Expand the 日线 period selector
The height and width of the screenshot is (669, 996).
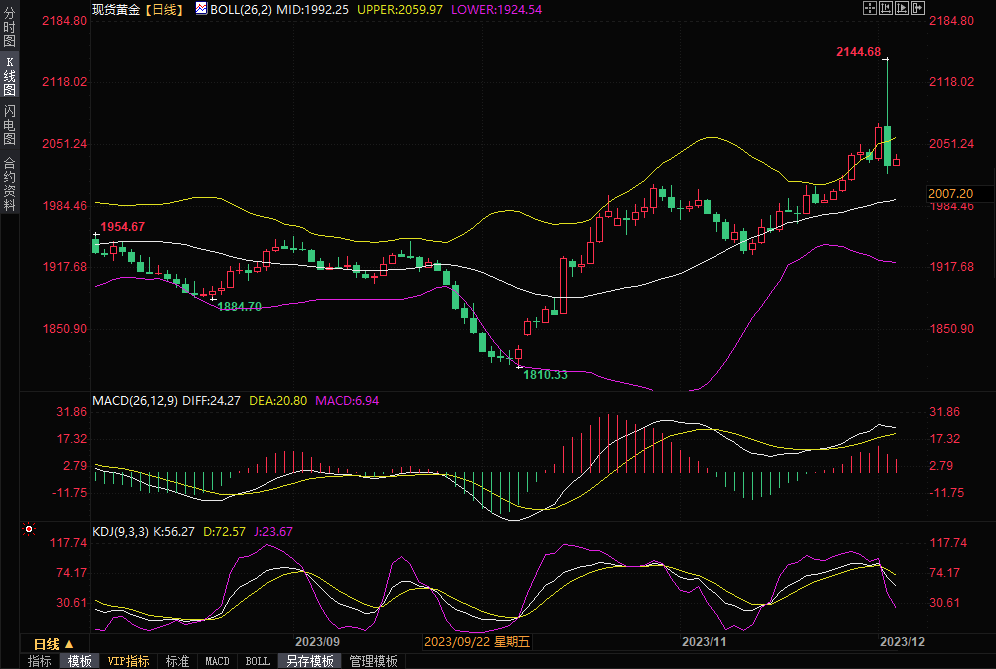(53, 643)
